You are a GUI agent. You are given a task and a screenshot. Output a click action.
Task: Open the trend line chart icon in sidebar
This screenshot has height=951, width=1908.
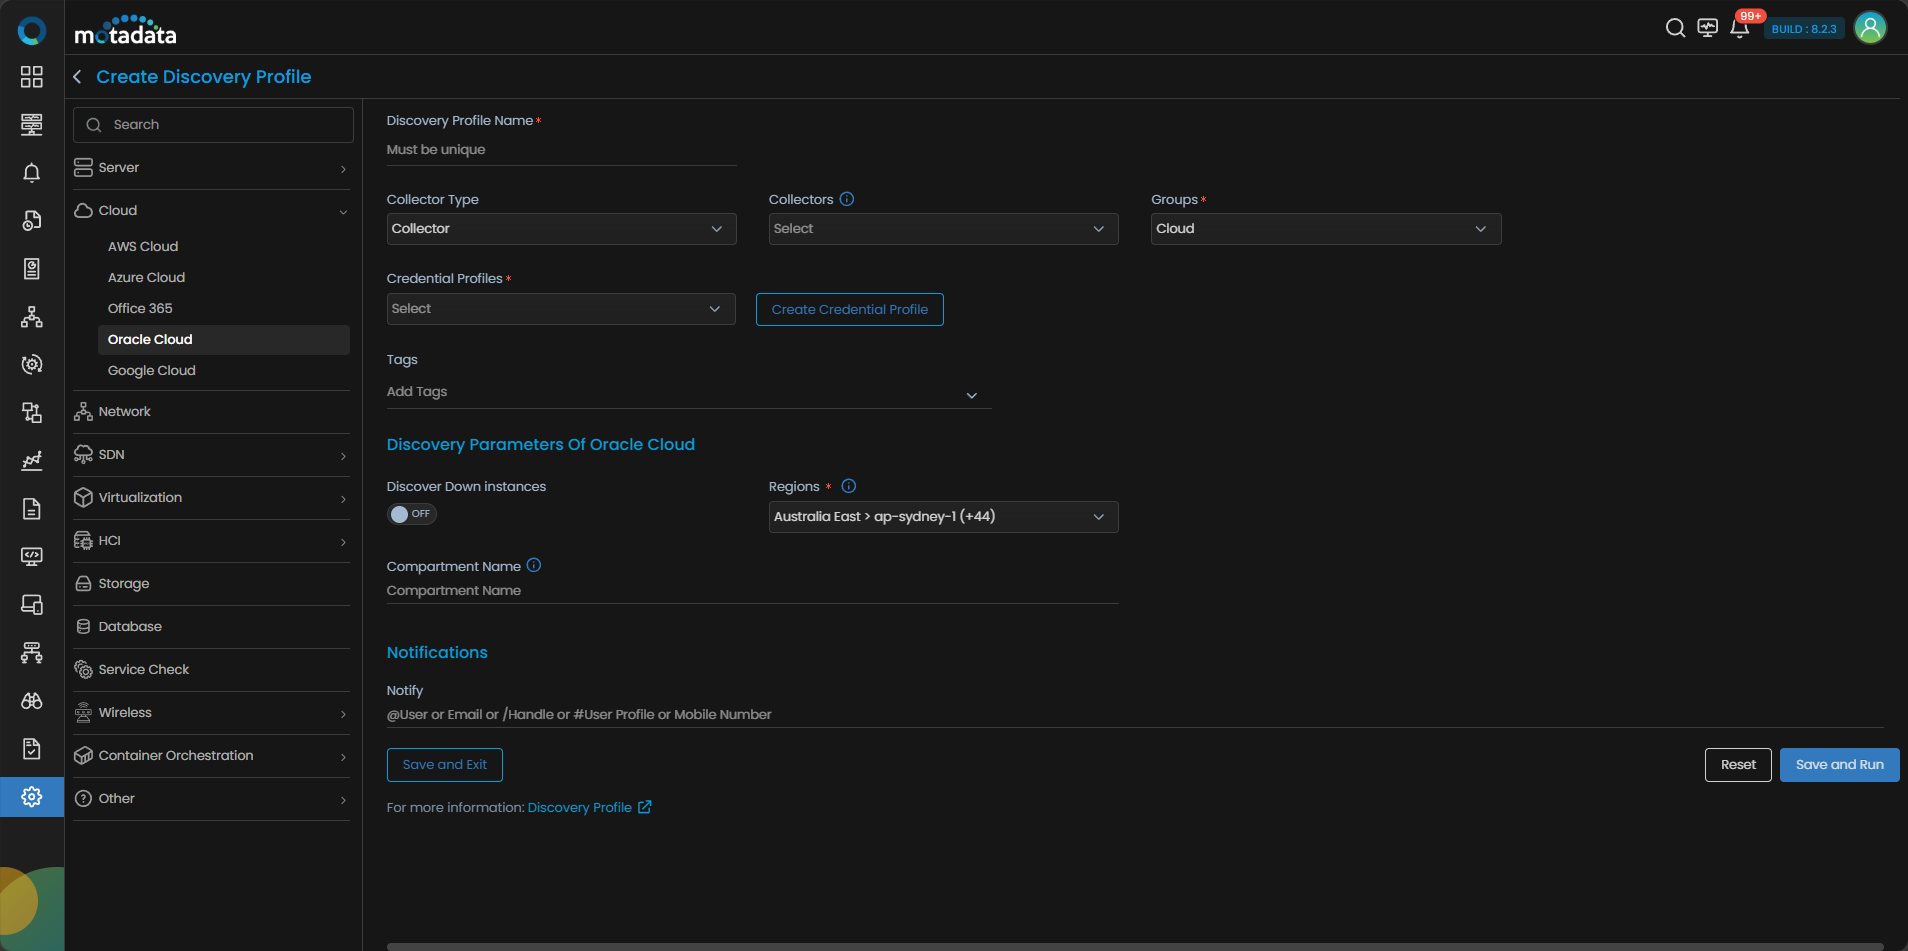[x=32, y=460]
